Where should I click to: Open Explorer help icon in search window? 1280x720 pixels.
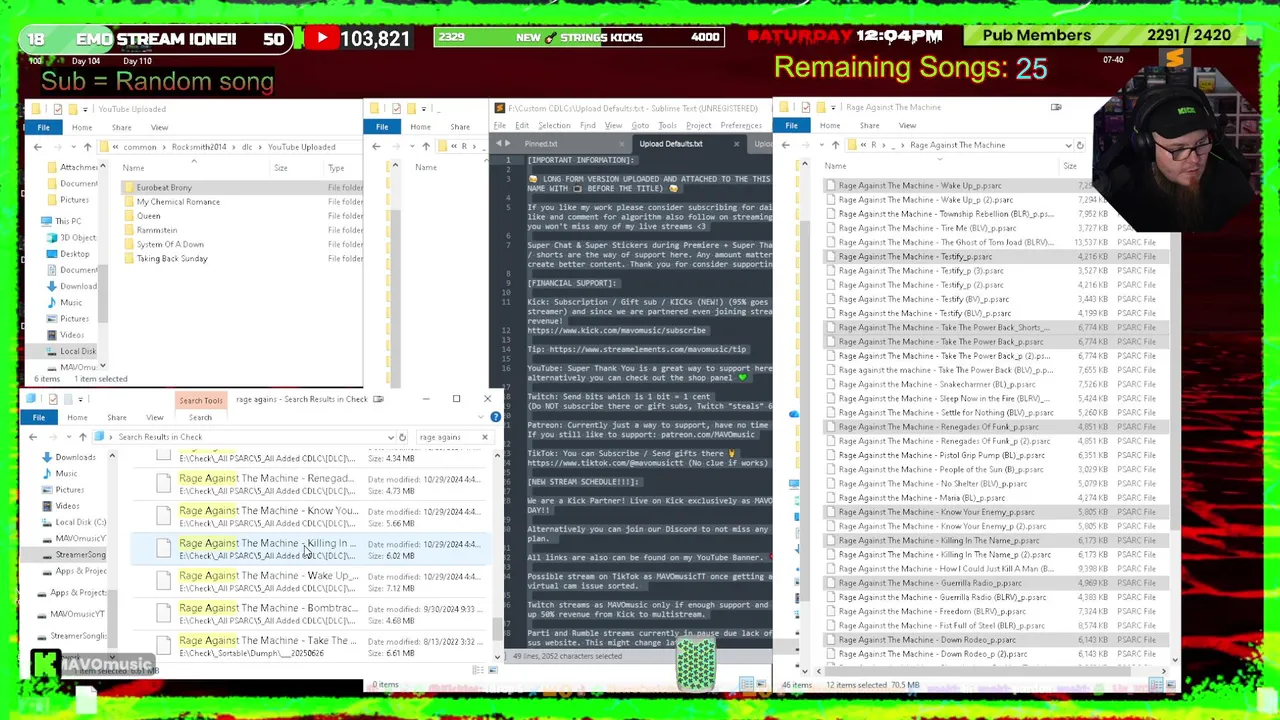495,417
